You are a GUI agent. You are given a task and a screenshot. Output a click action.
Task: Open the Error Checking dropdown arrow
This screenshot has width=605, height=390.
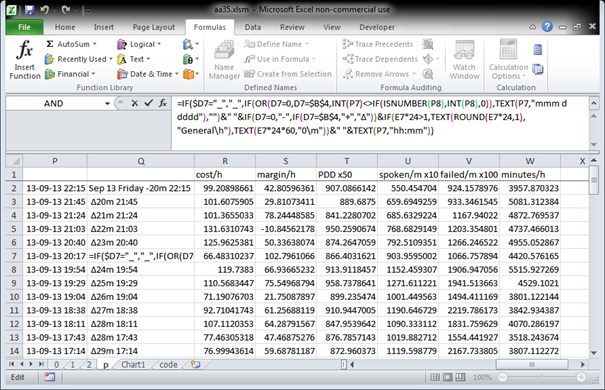click(438, 59)
